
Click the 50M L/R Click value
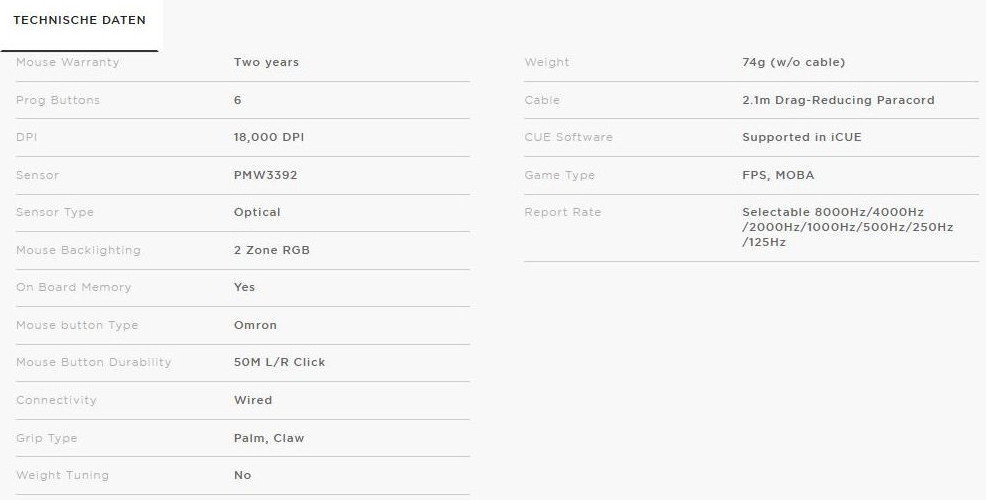tap(279, 362)
